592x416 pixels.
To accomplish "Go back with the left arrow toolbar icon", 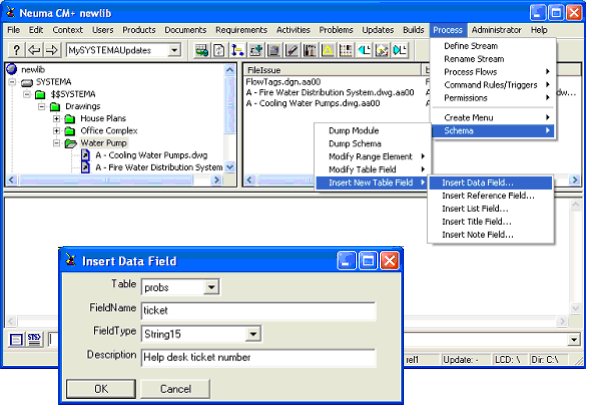I will 34,50.
